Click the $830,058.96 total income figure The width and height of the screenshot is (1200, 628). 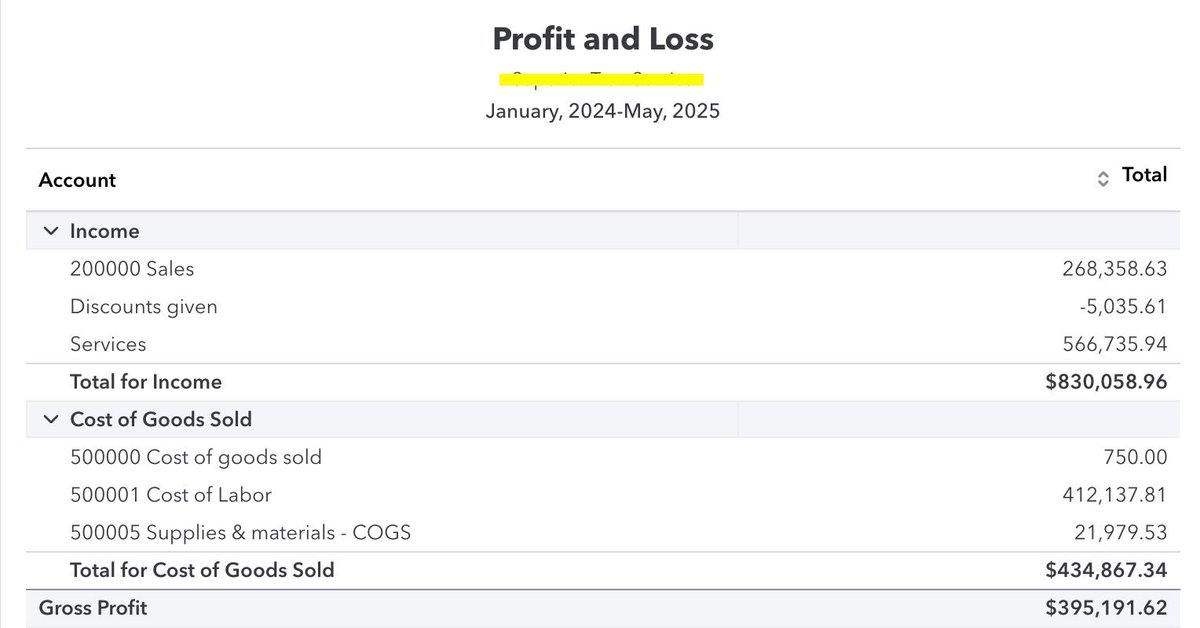[x=1106, y=382]
